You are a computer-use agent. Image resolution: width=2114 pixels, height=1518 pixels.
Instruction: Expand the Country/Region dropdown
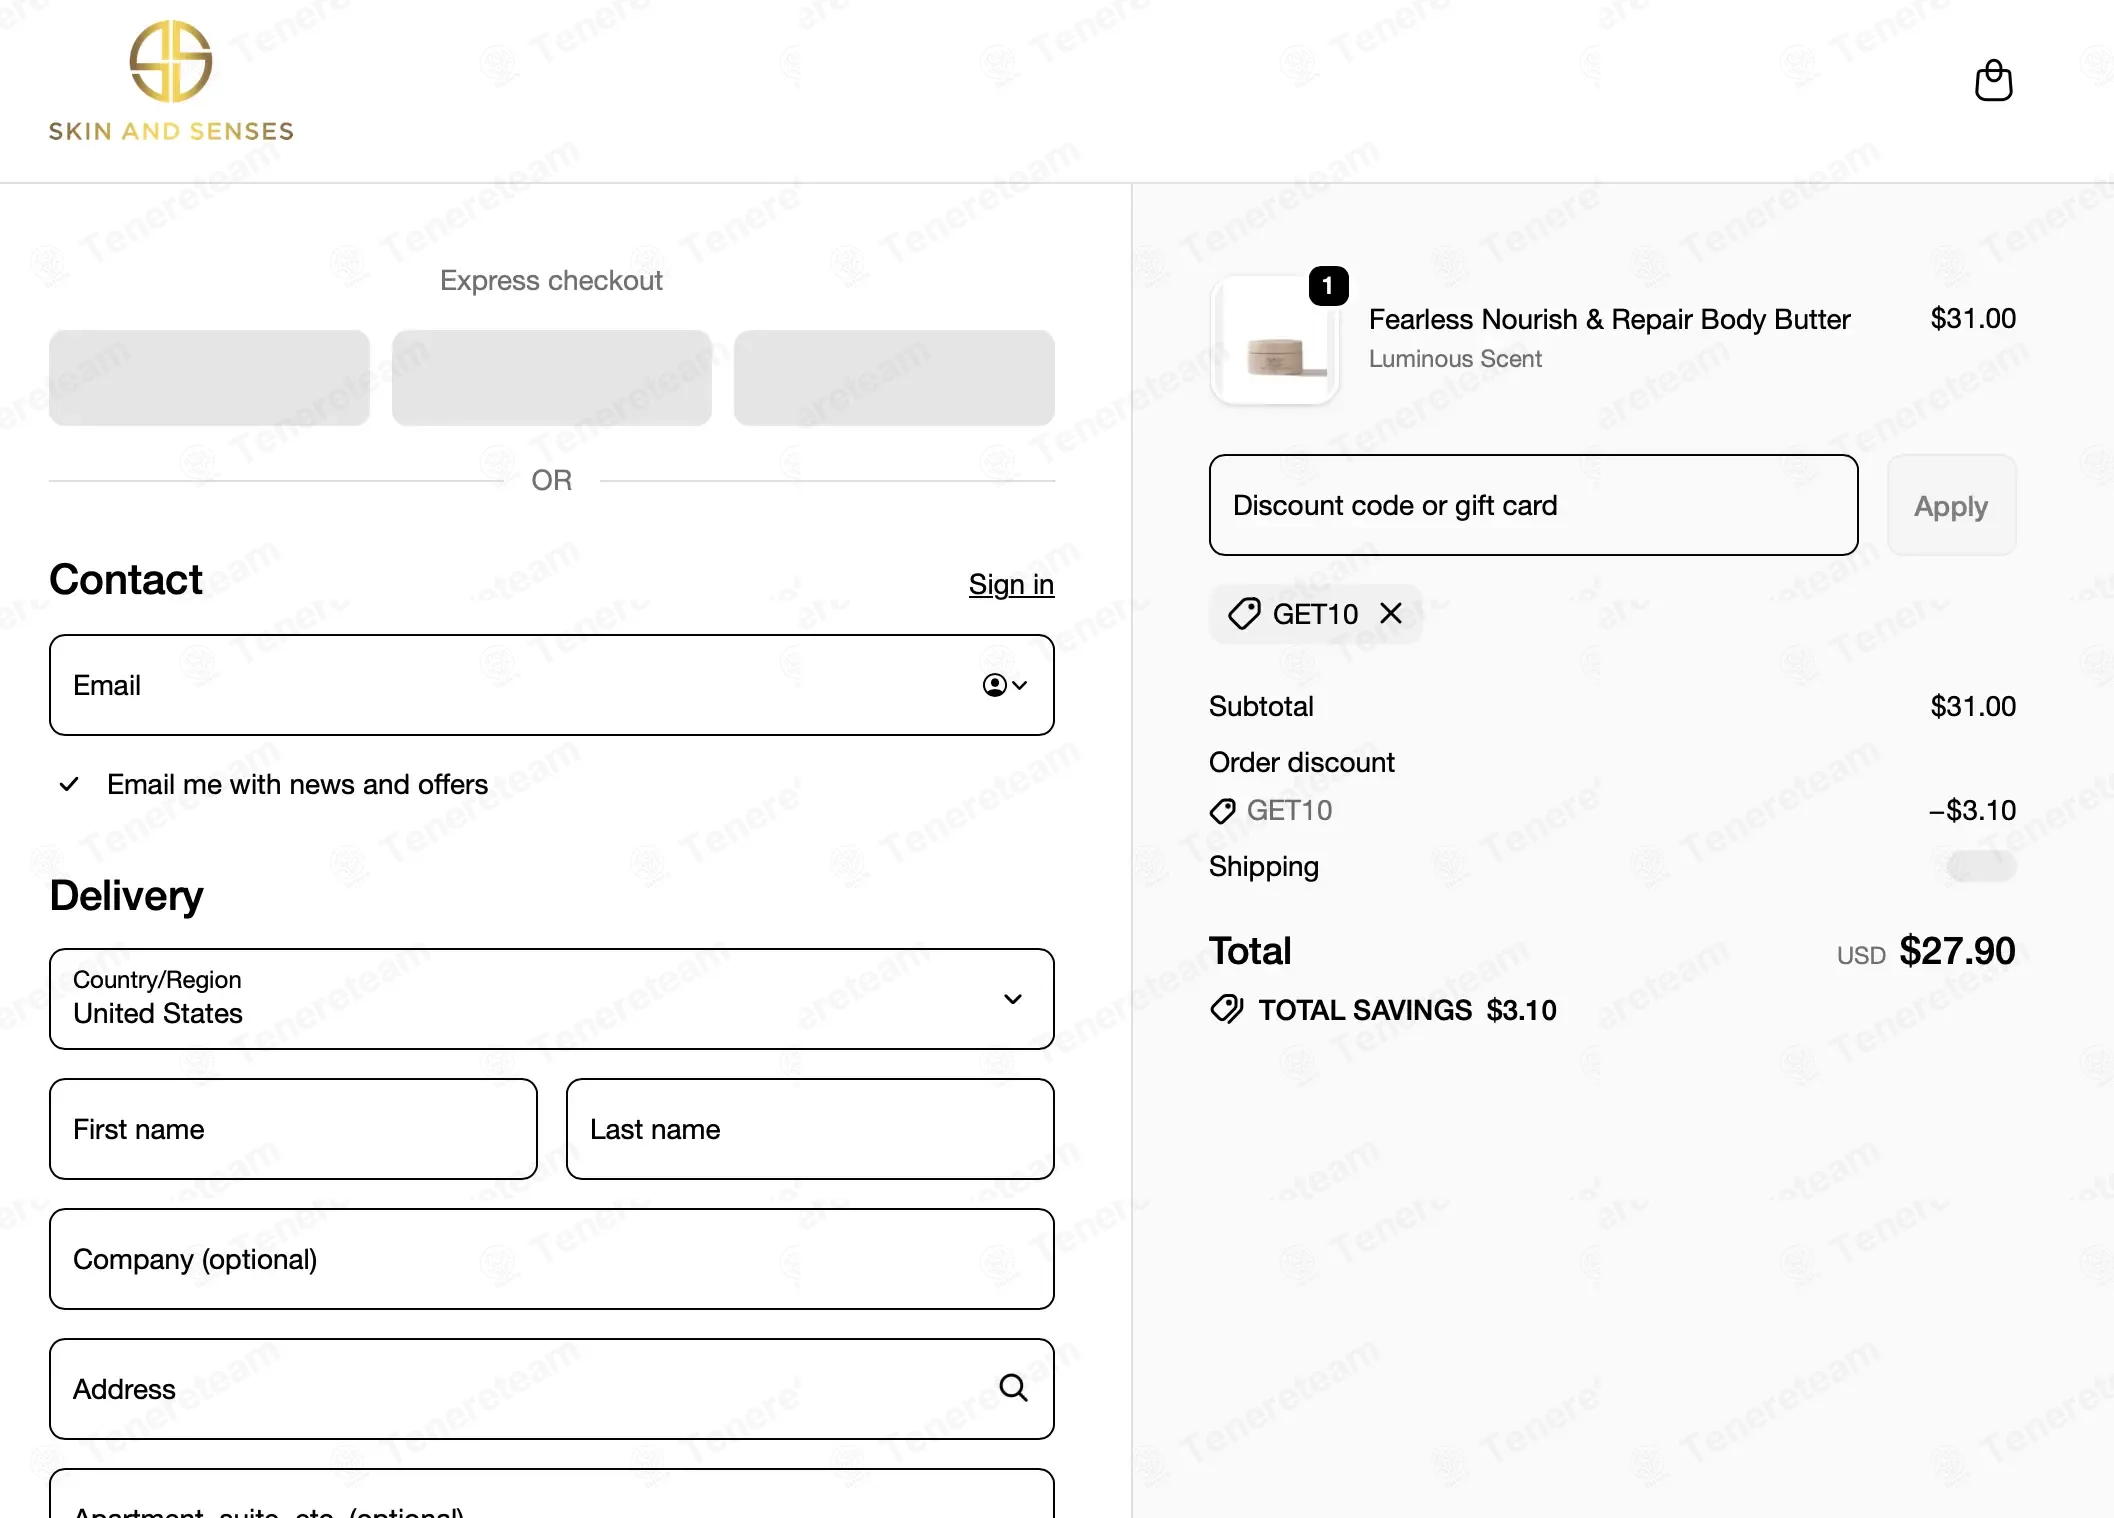pos(552,998)
